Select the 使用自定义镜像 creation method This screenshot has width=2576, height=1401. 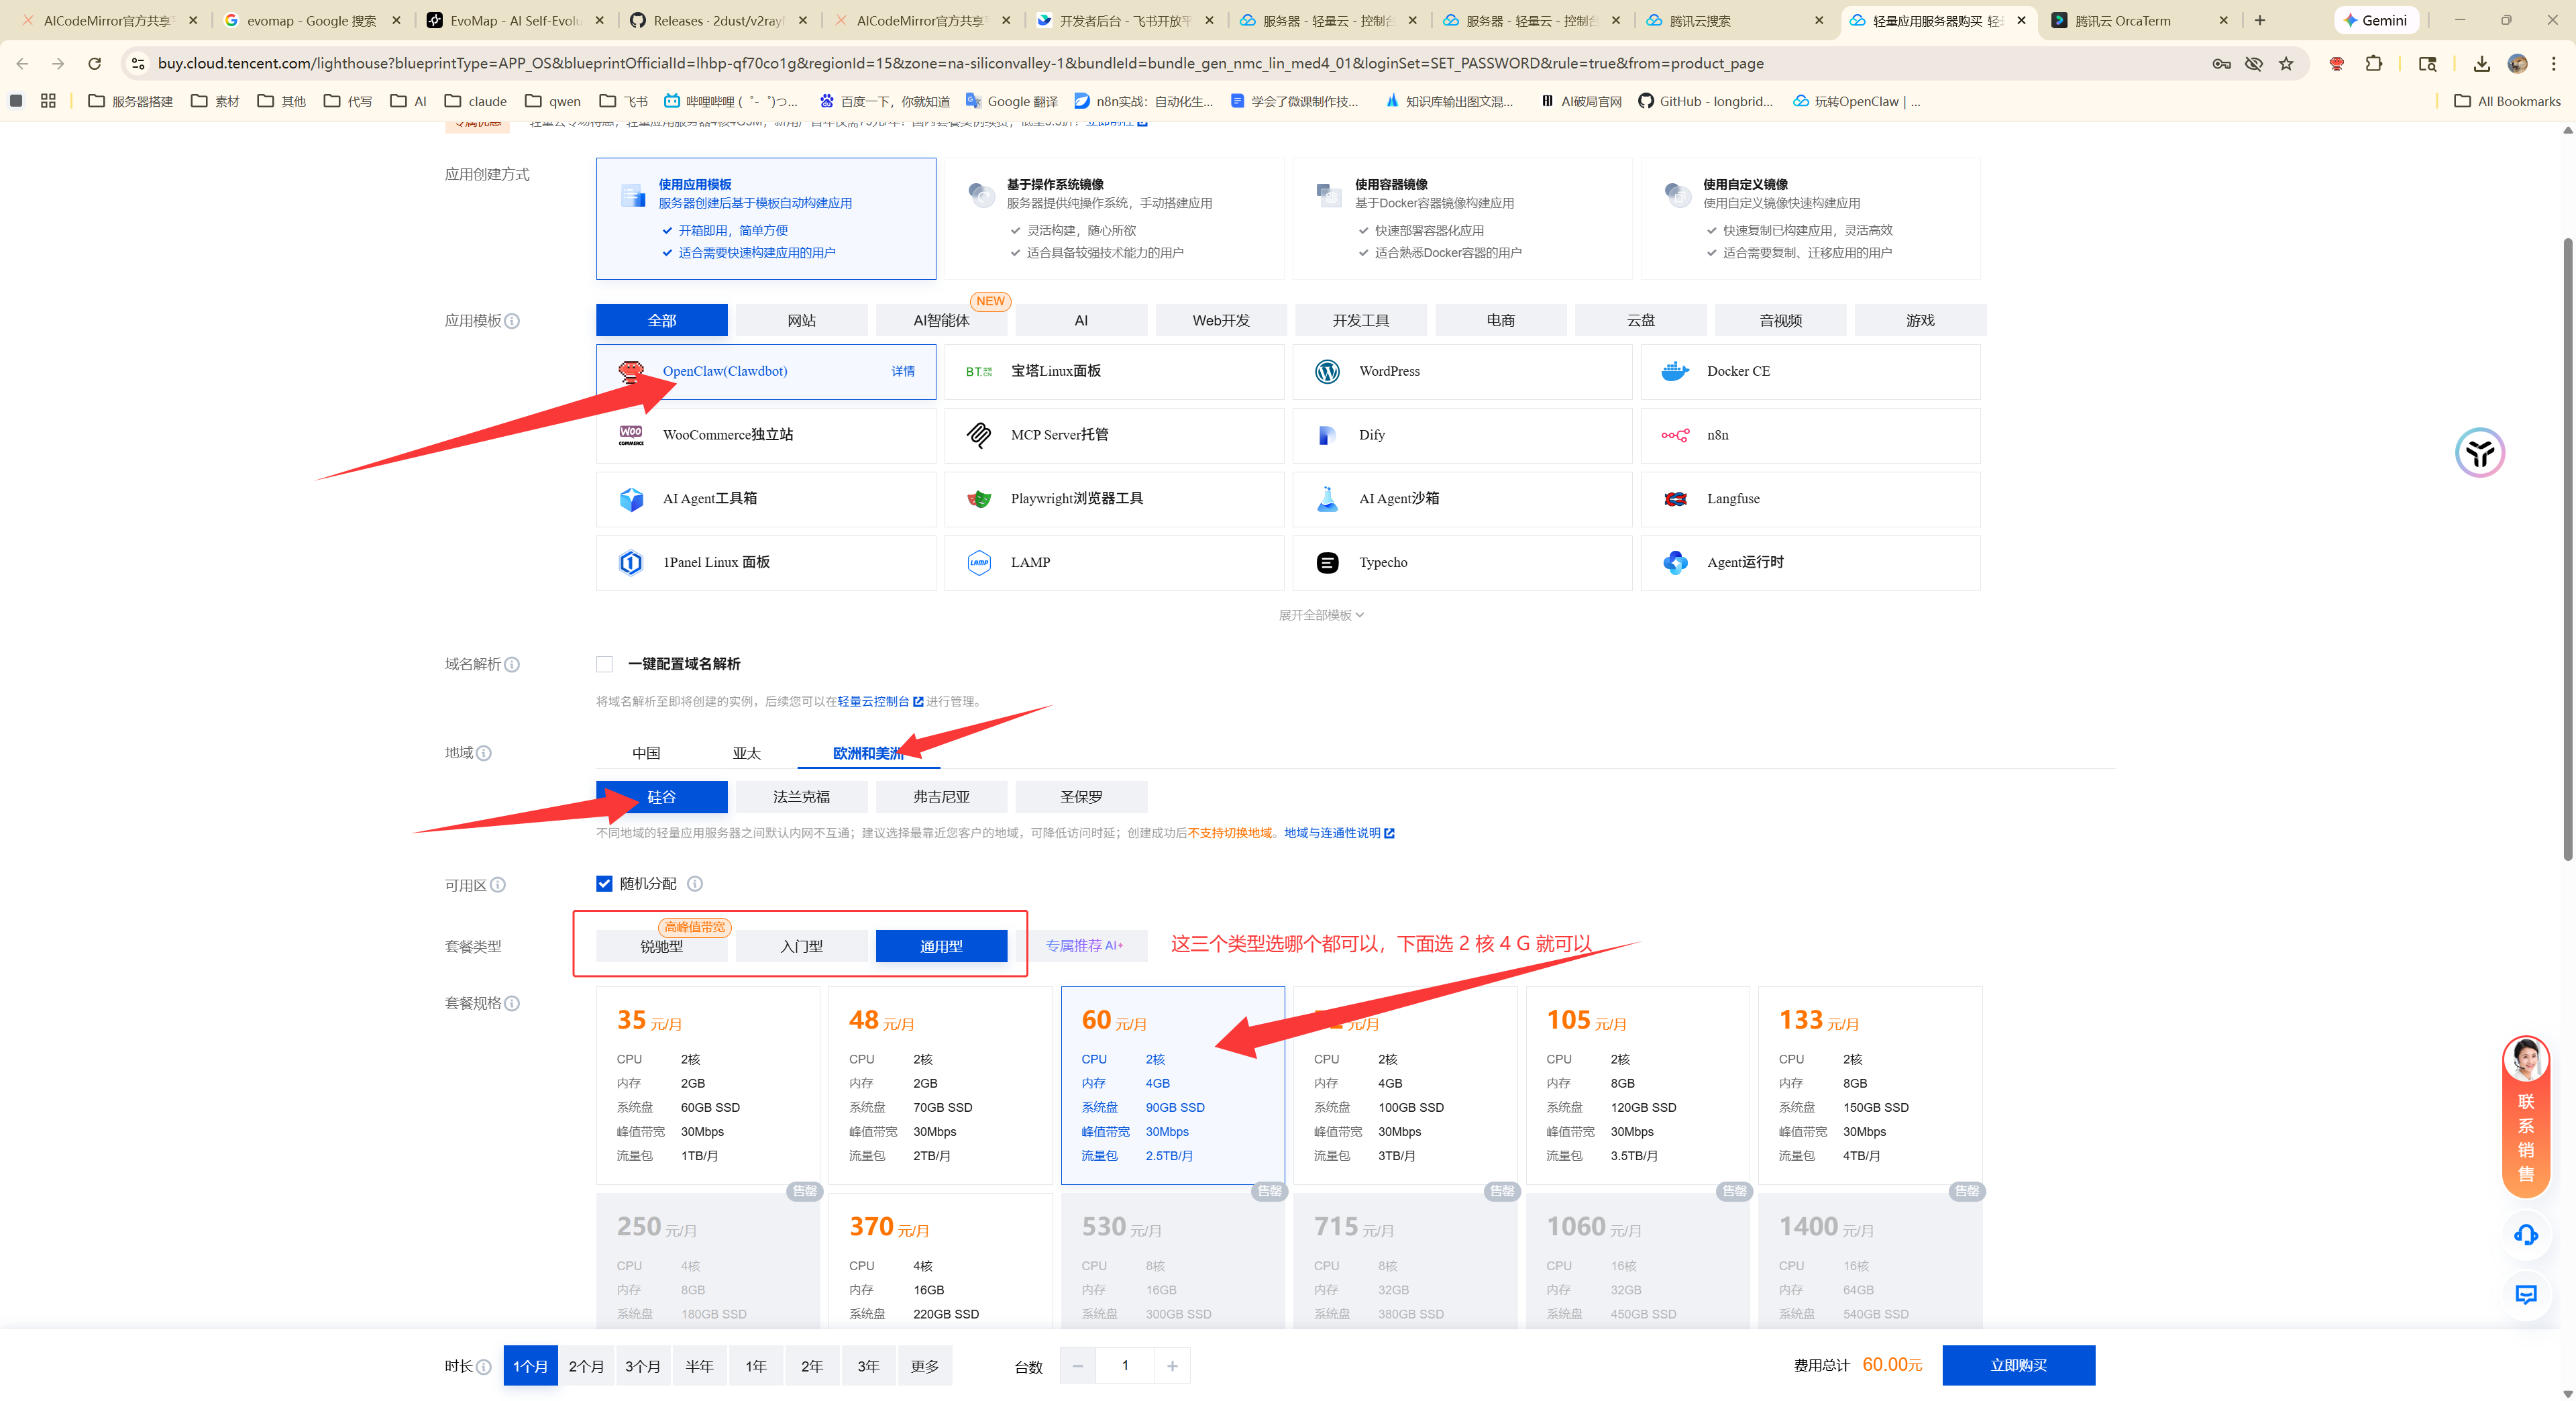pyautogui.click(x=1810, y=218)
